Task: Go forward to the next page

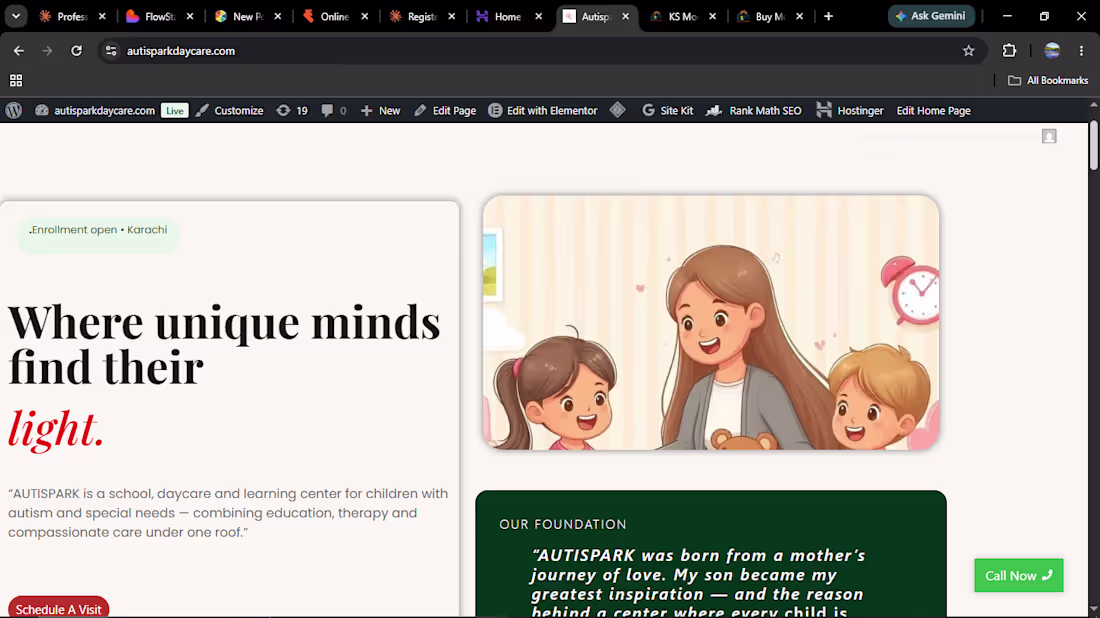Action: [x=47, y=51]
